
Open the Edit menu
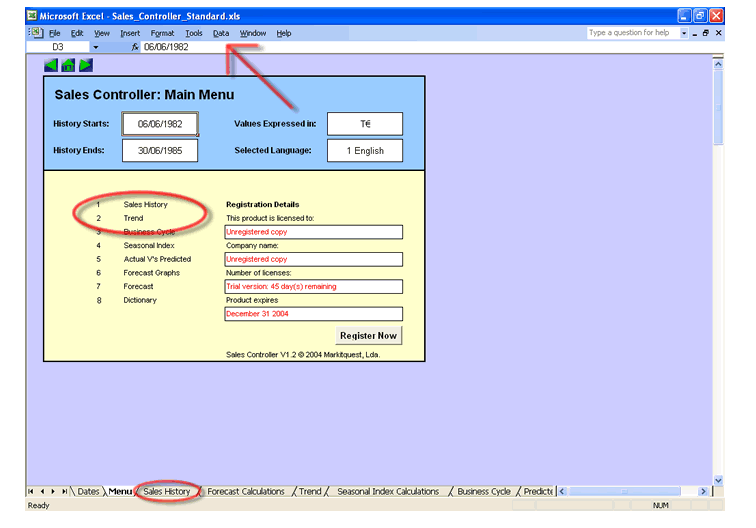(77, 33)
